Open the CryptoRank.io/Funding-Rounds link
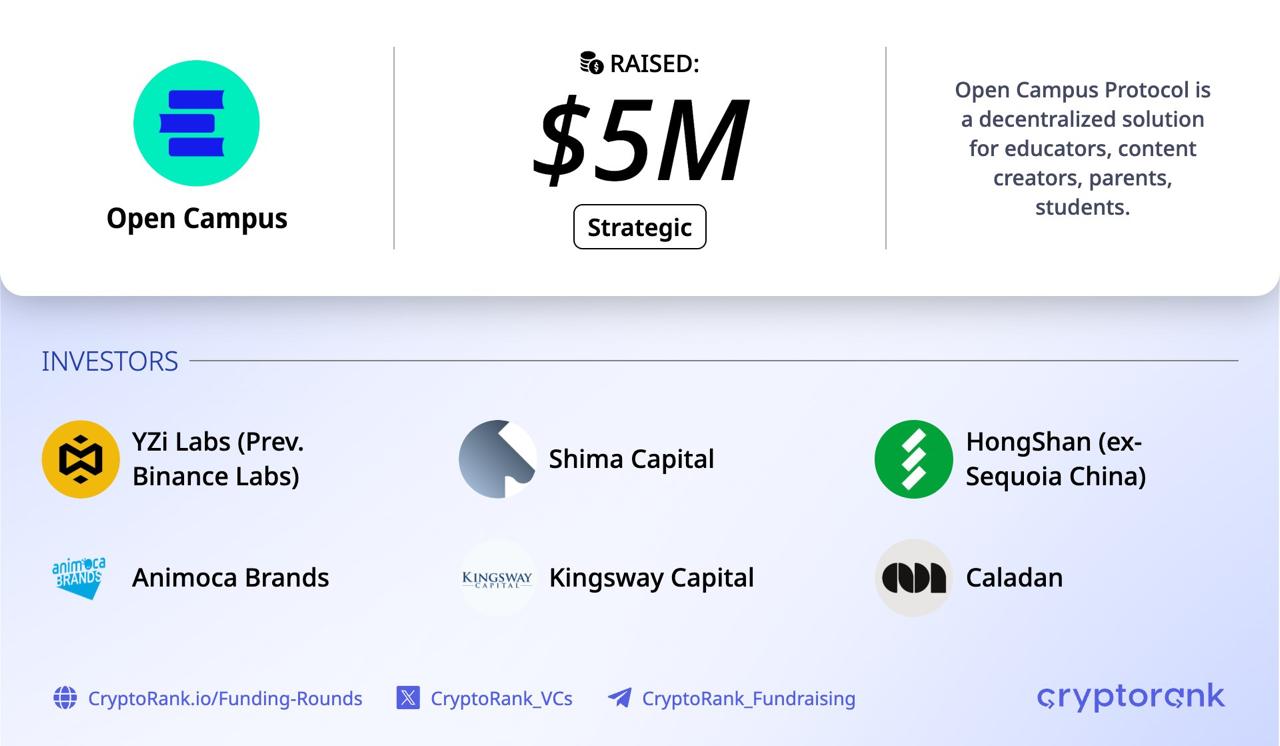 [x=225, y=698]
